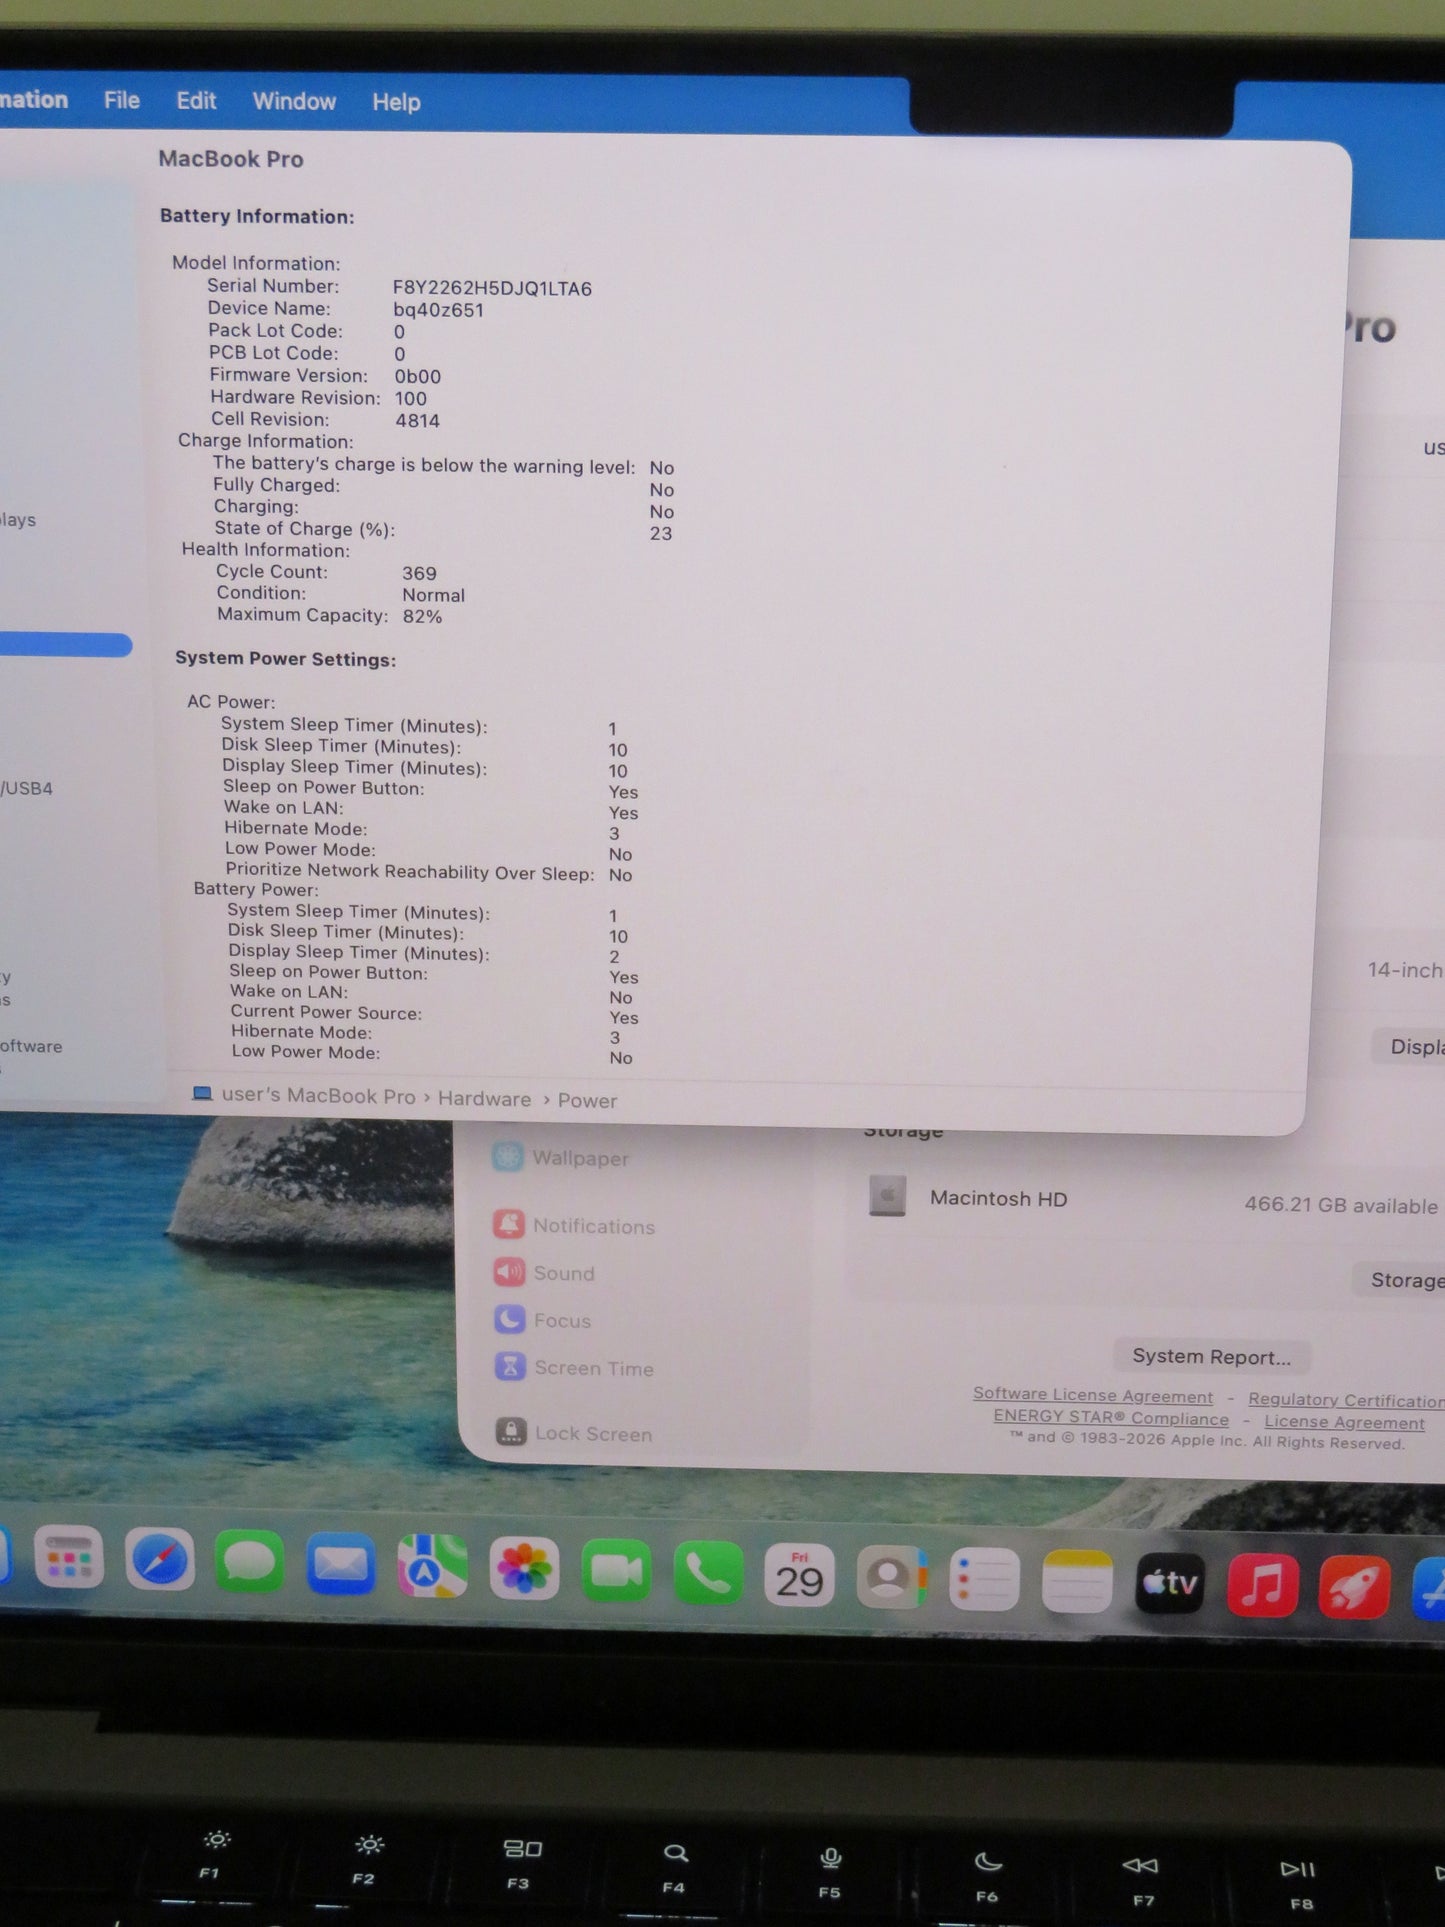Screen dimensions: 1445x1927
Task: Click the cycle count value 369
Action: [x=419, y=573]
